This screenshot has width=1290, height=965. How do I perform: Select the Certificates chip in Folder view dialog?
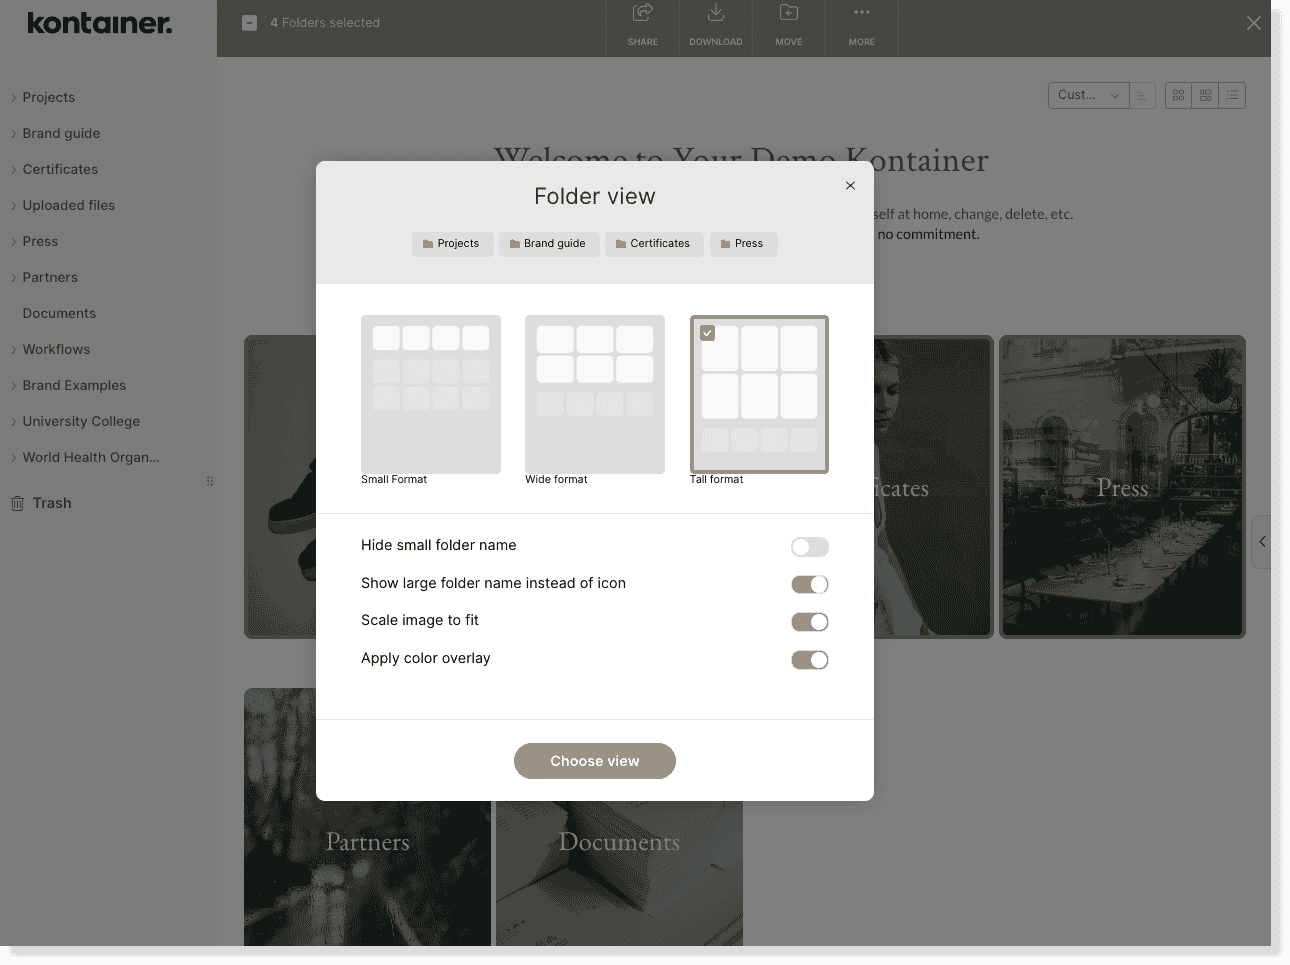coord(654,243)
